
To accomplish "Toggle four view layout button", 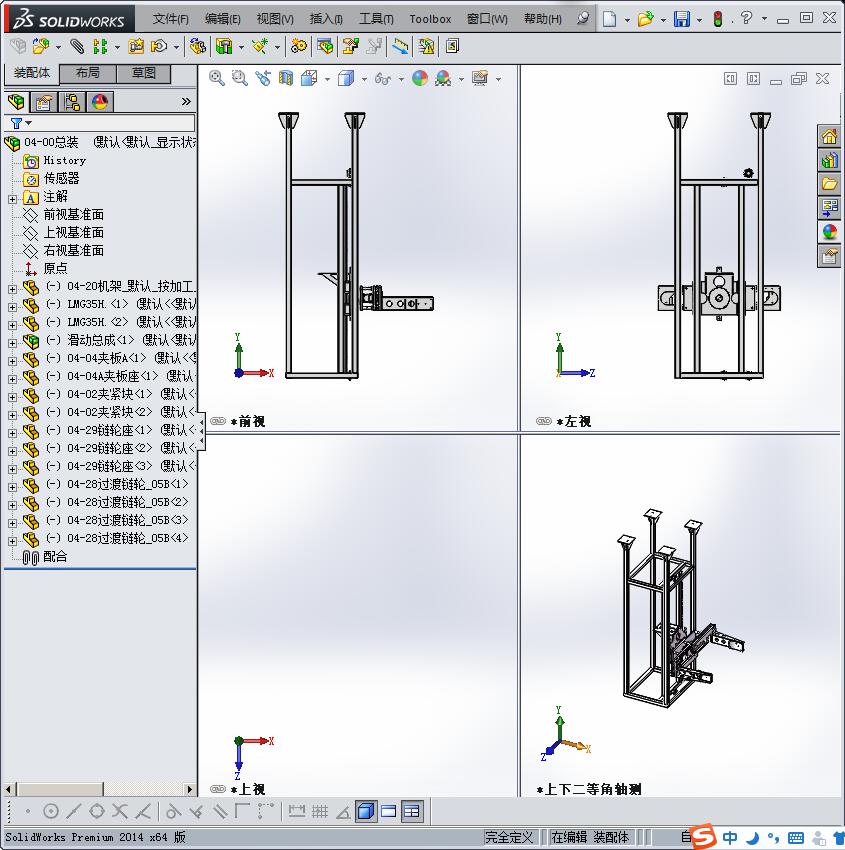I will tap(412, 812).
